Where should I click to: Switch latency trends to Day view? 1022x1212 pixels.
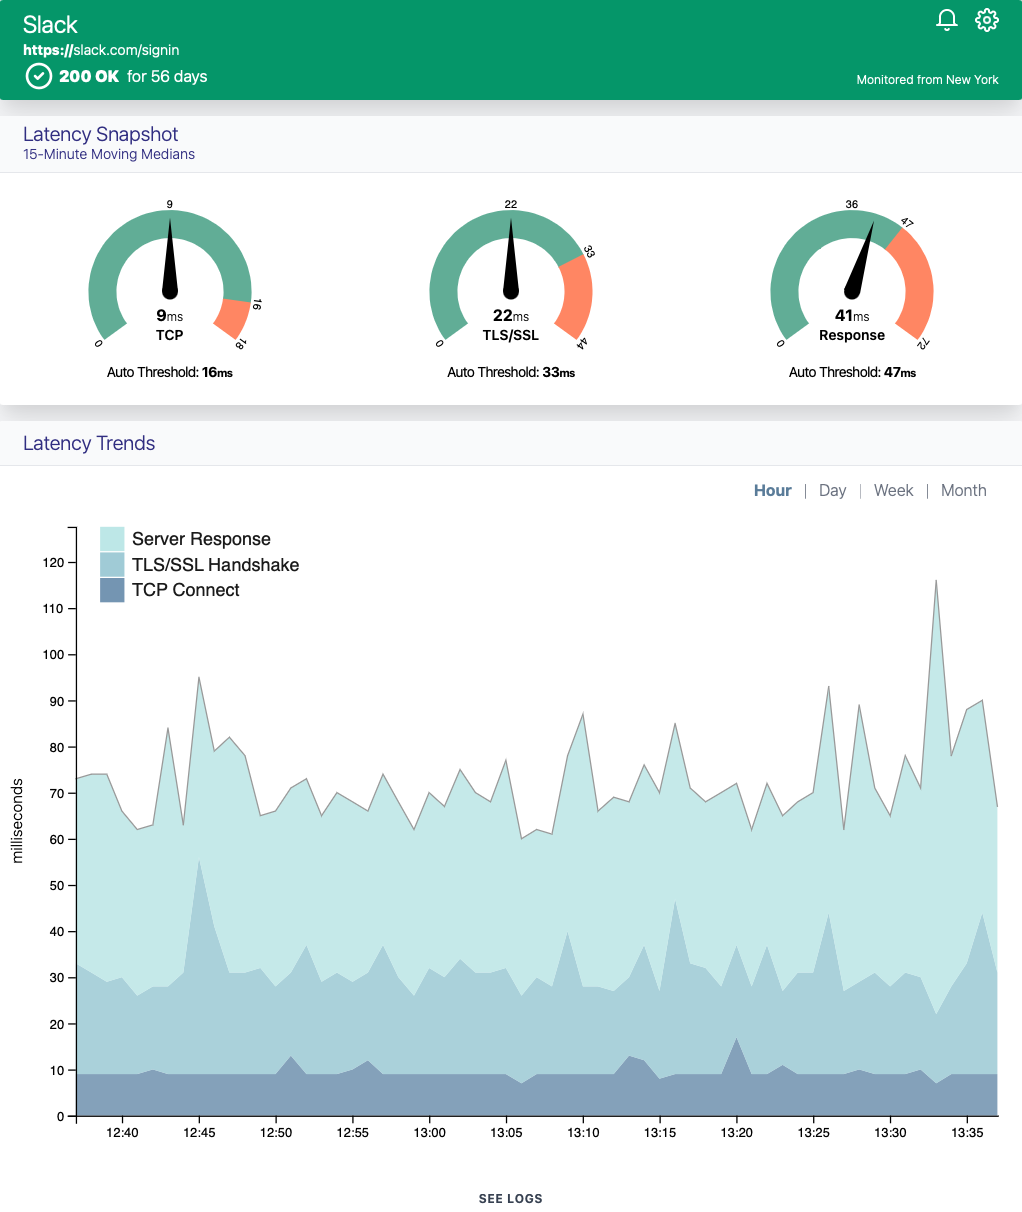(x=832, y=490)
